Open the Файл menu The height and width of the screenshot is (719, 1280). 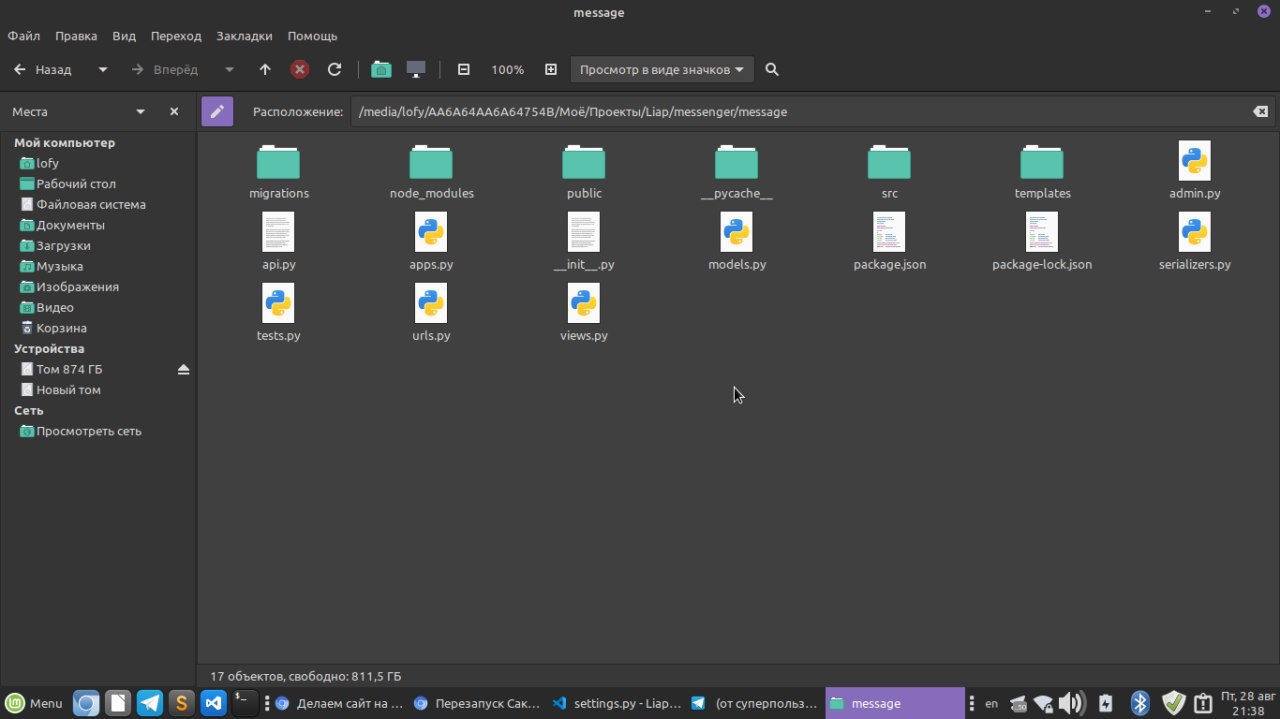coord(24,36)
